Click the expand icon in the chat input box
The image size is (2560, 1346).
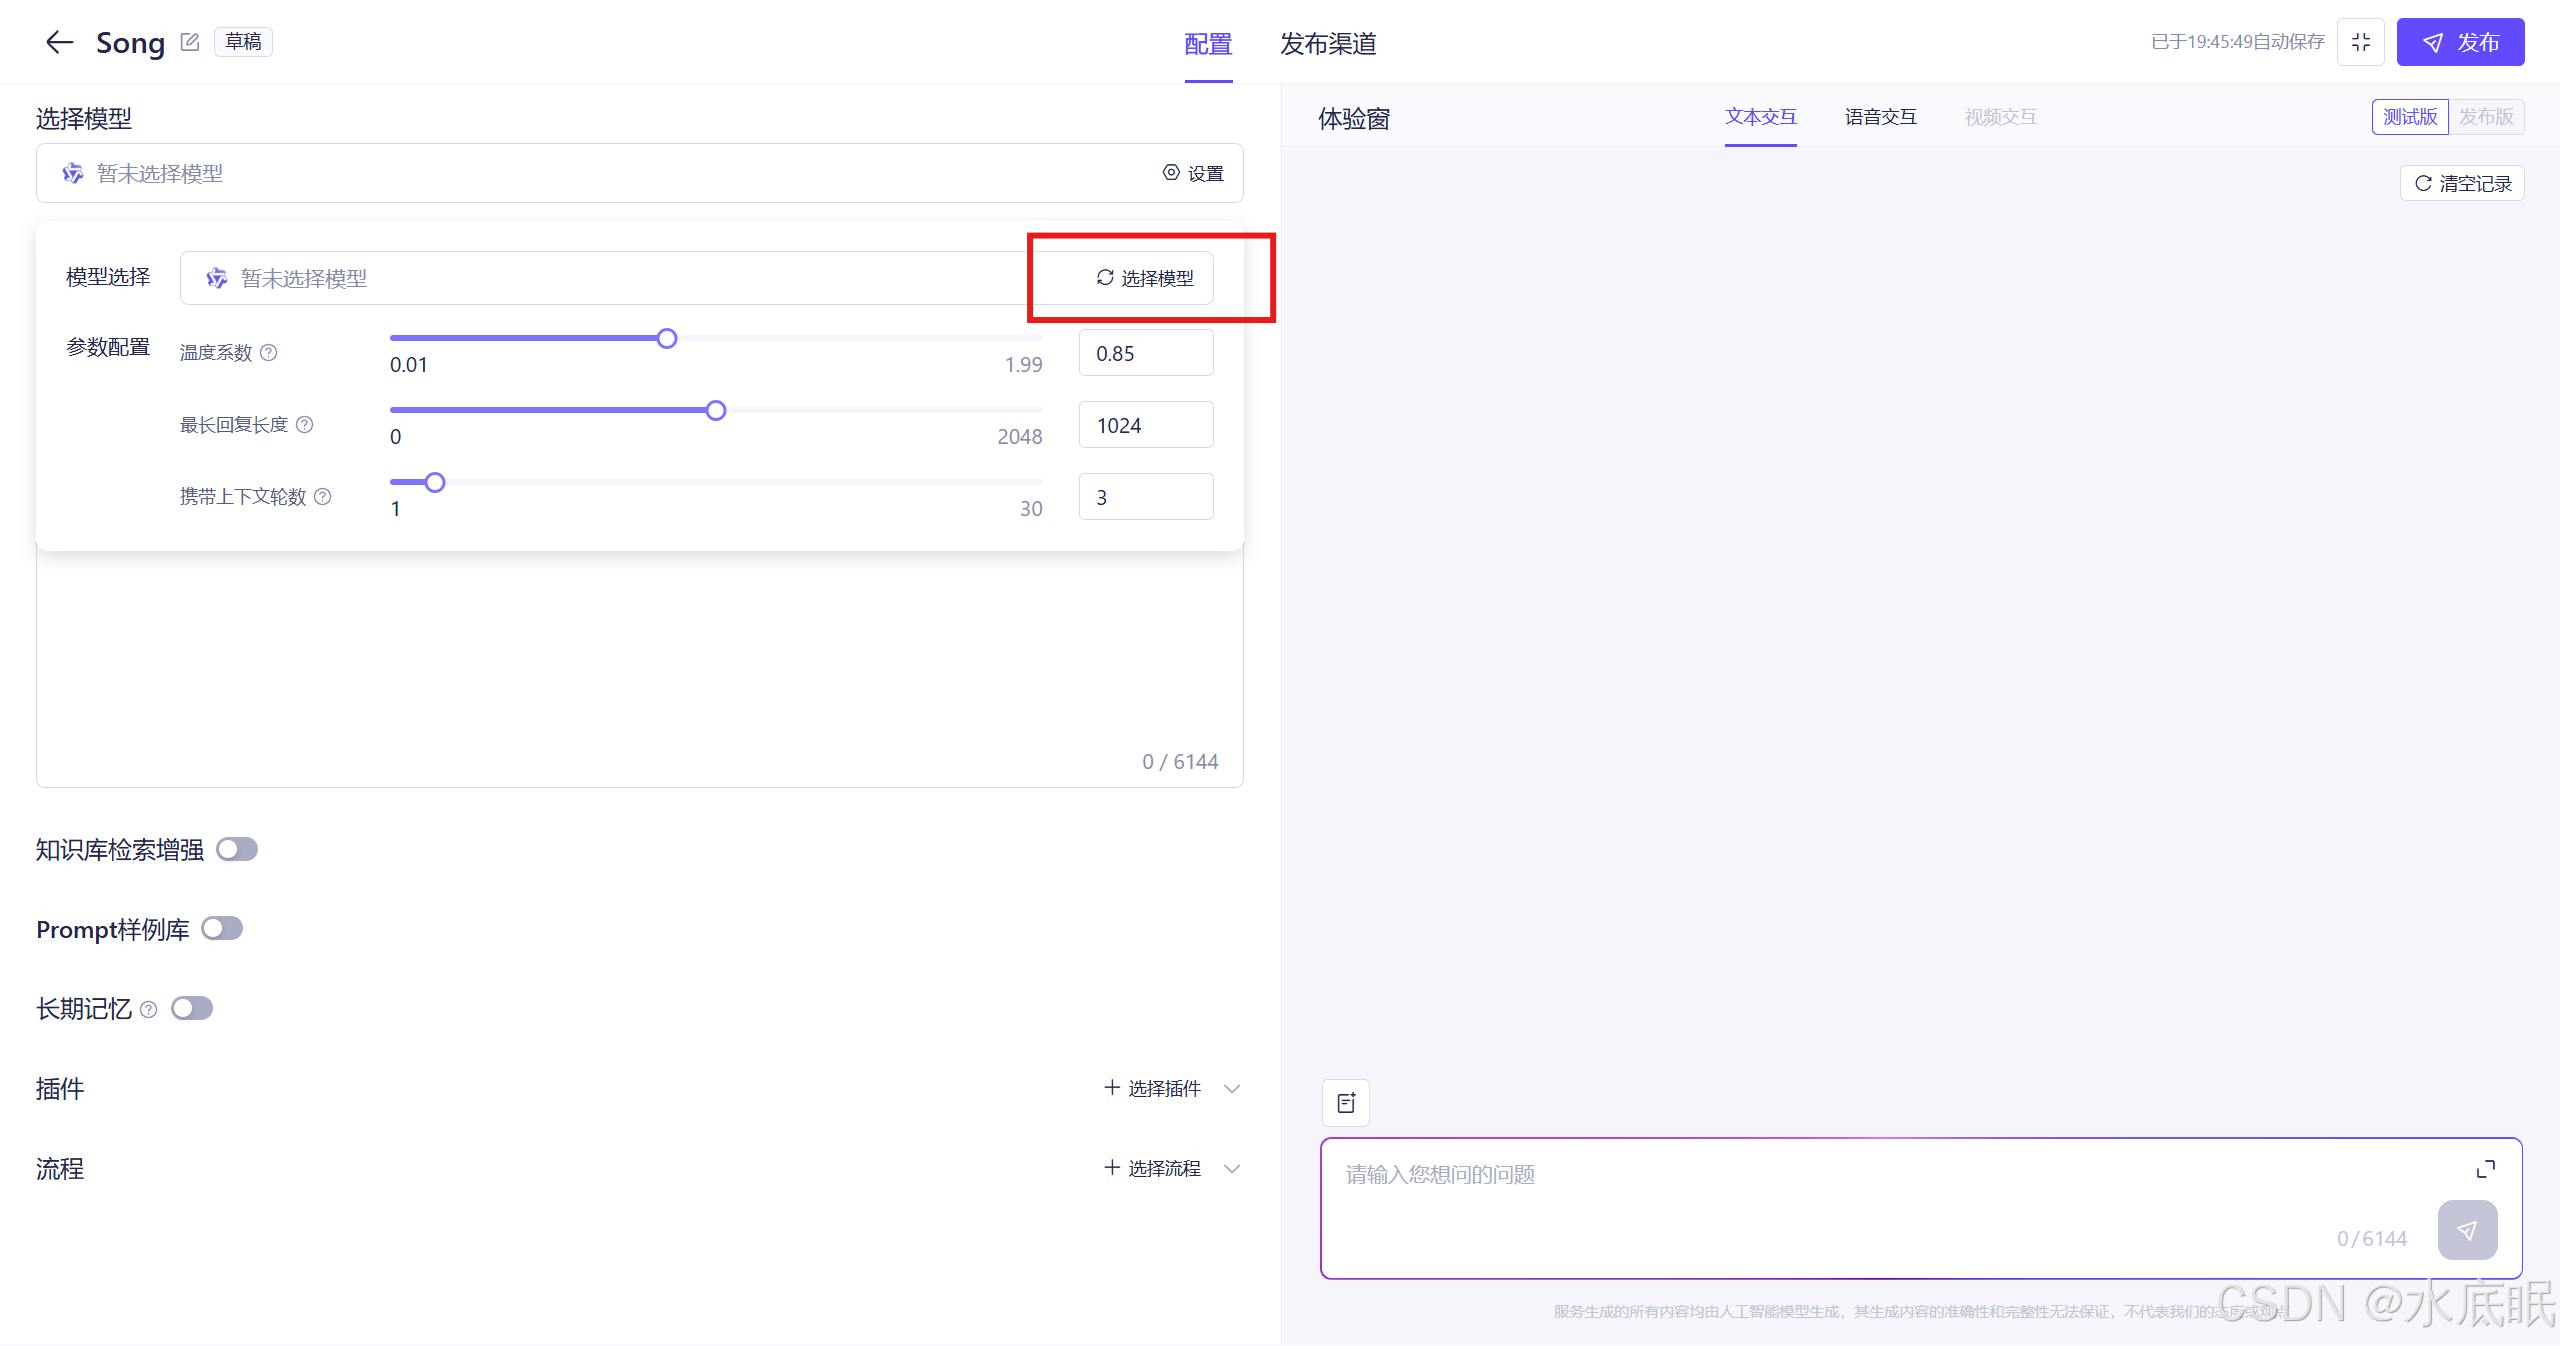(2485, 1170)
